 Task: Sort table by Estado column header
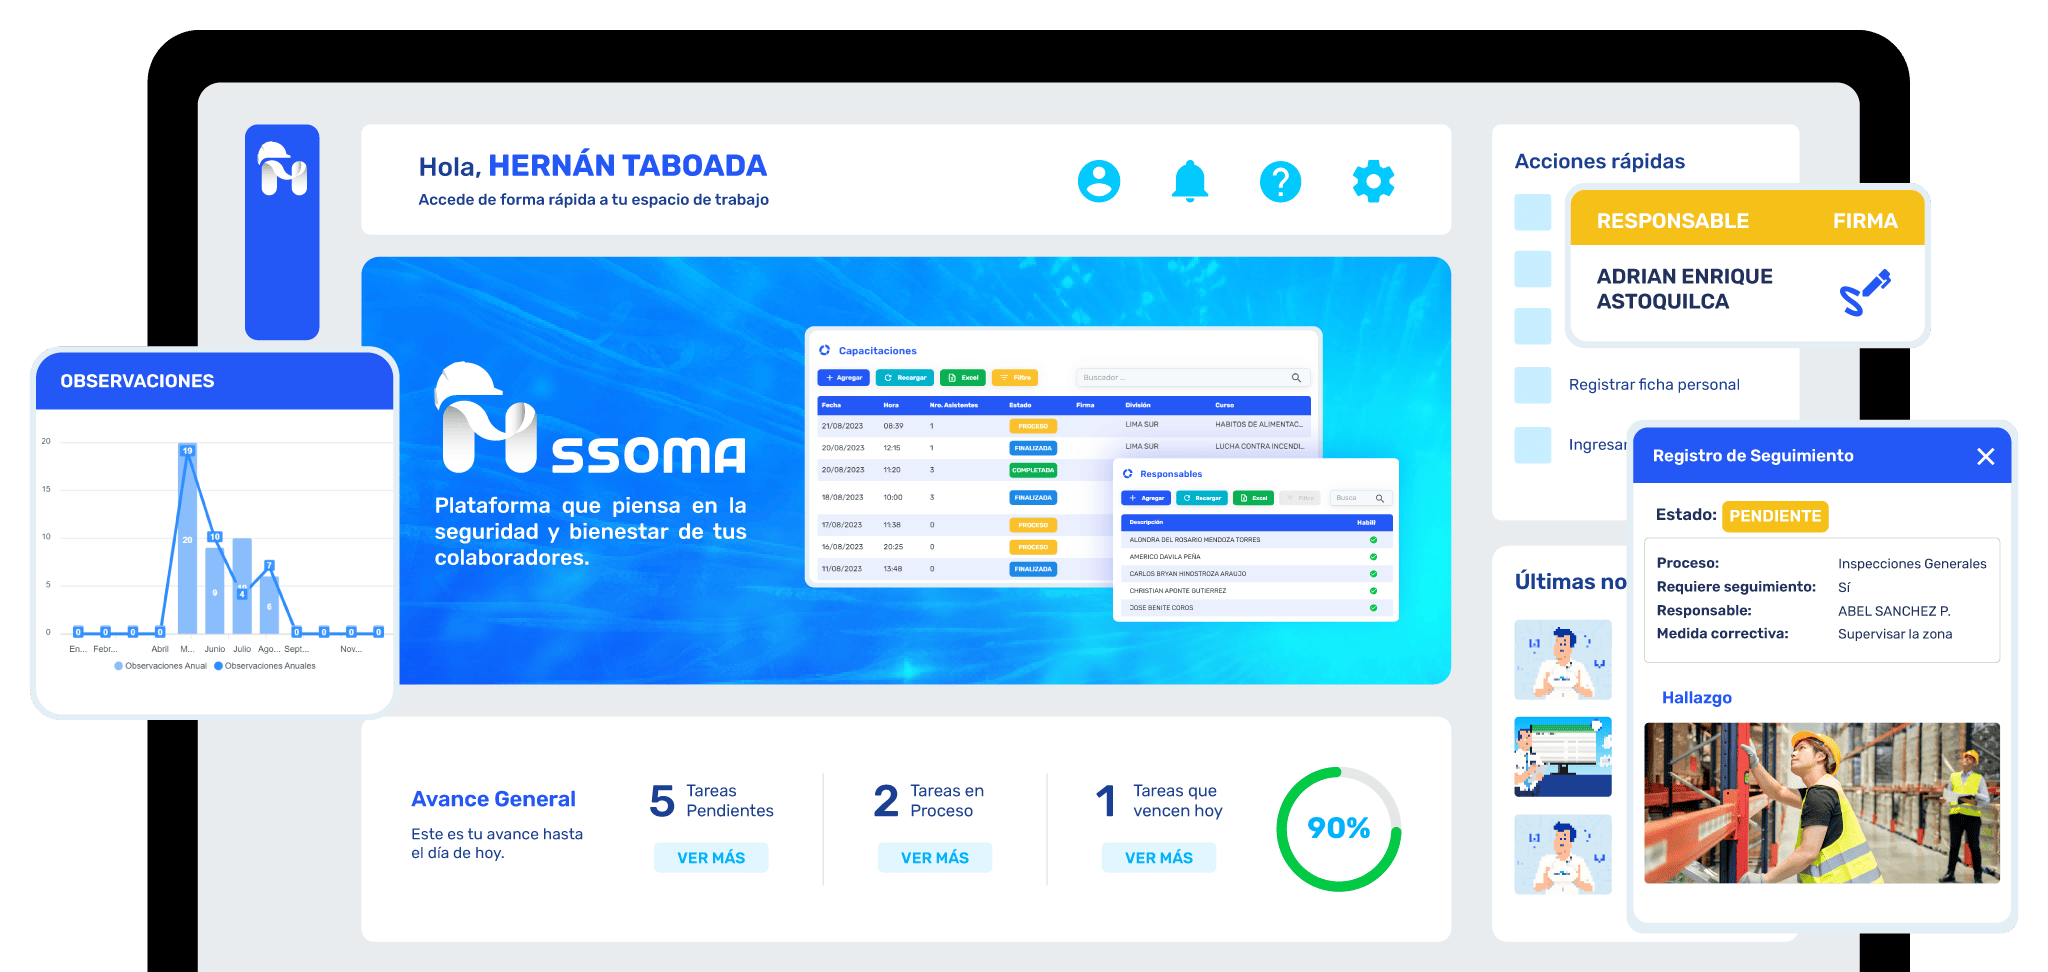pos(1020,405)
